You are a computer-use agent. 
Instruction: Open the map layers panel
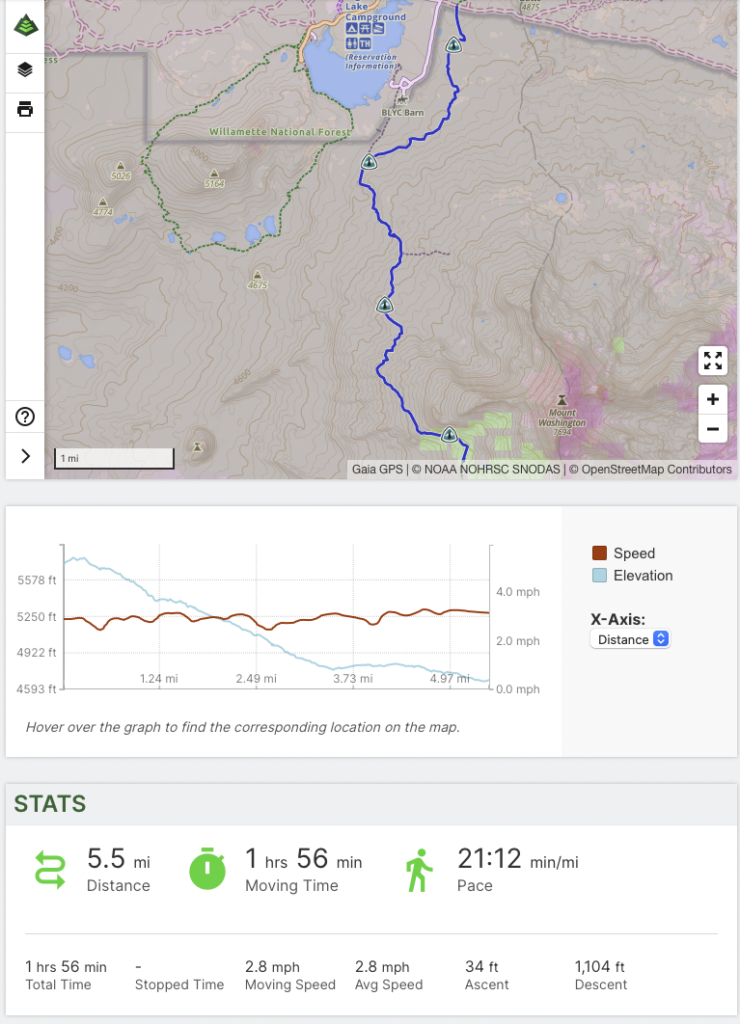24,70
